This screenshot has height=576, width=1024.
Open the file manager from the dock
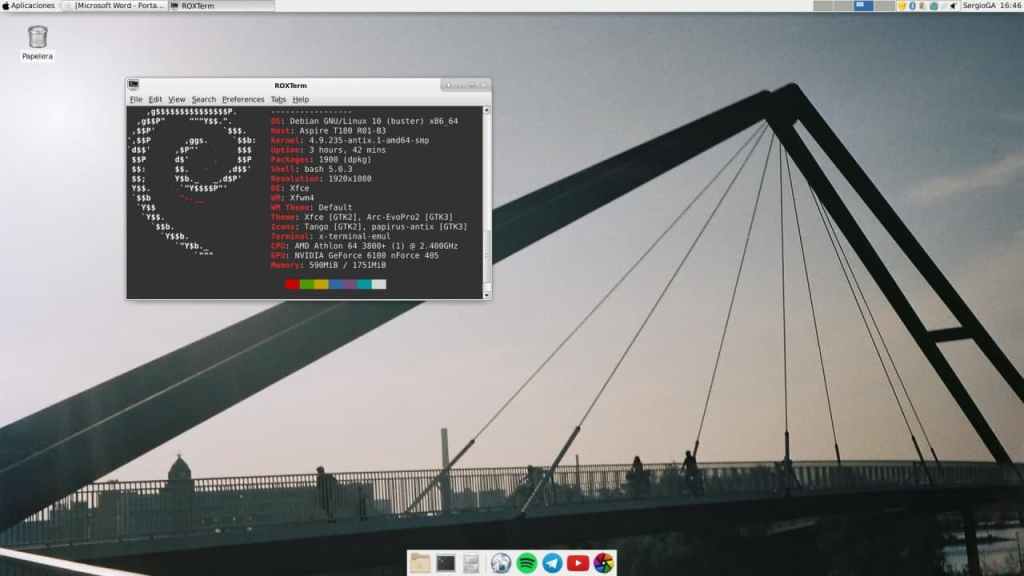pos(420,563)
